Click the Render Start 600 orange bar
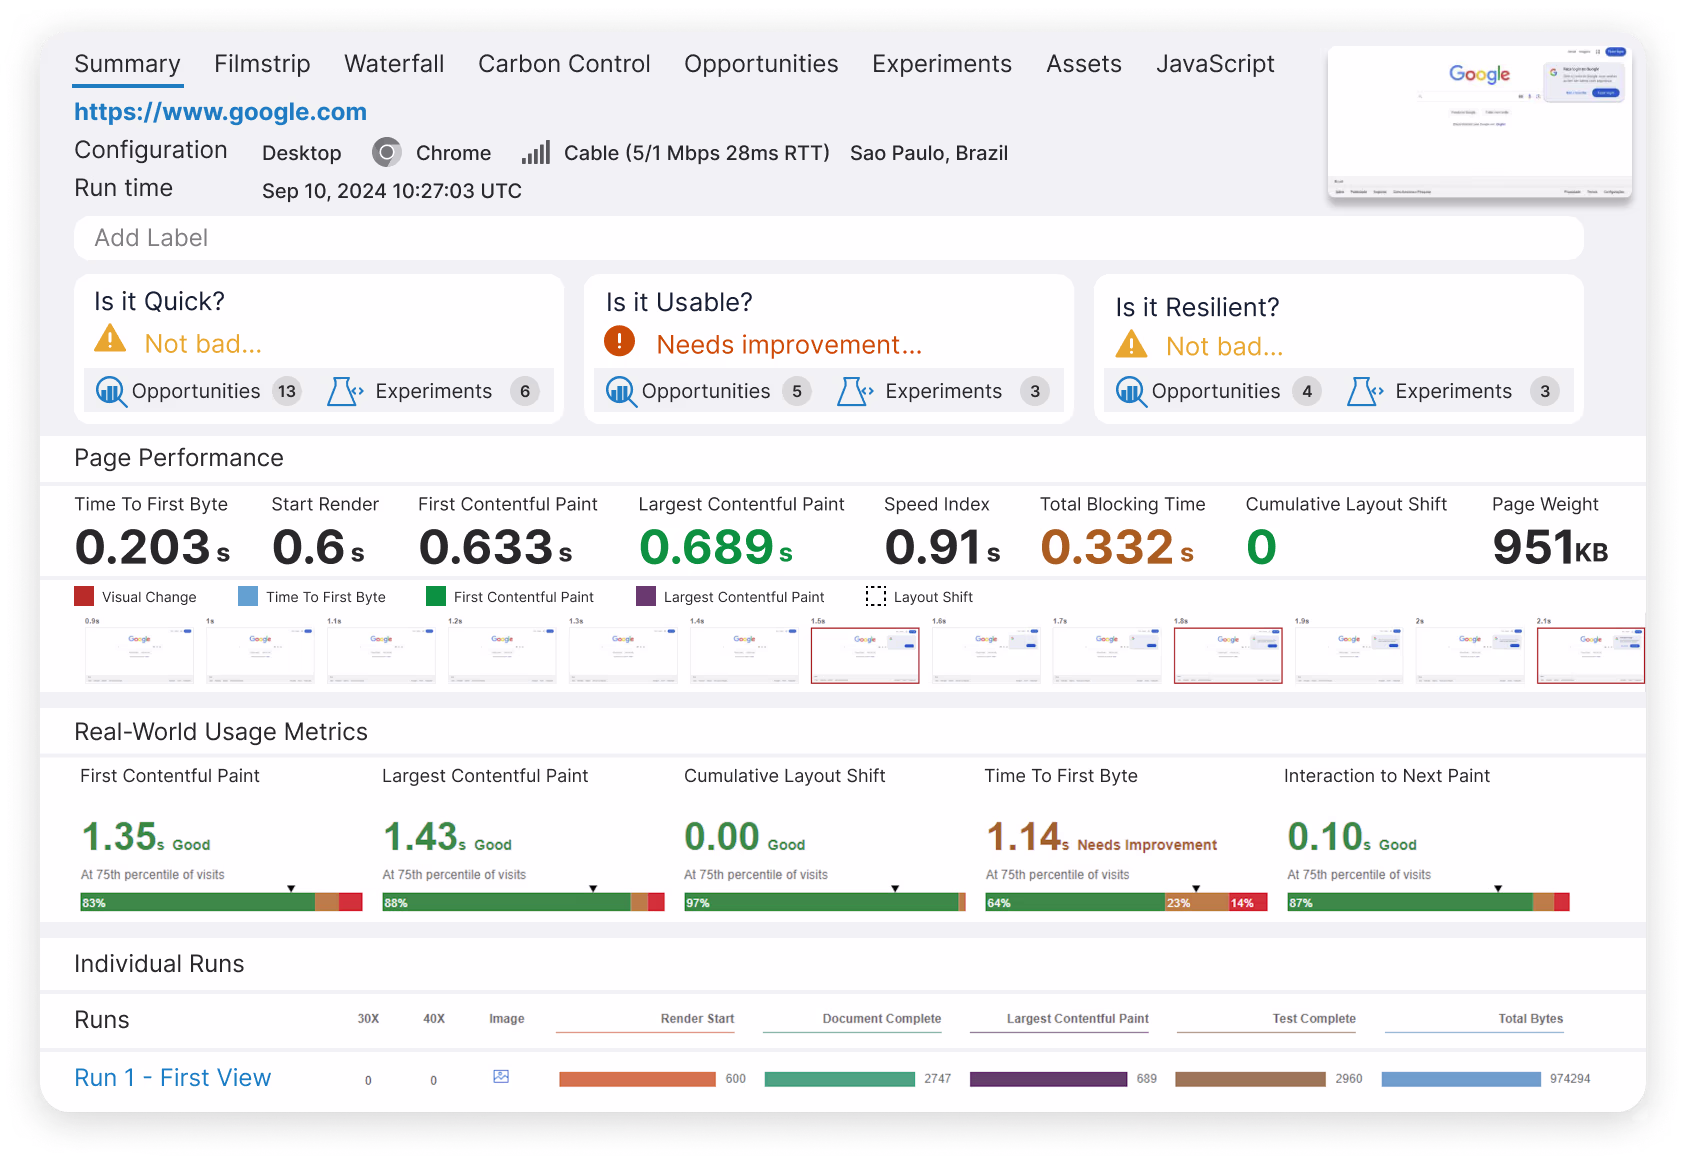The width and height of the screenshot is (1686, 1160). coord(637,1079)
